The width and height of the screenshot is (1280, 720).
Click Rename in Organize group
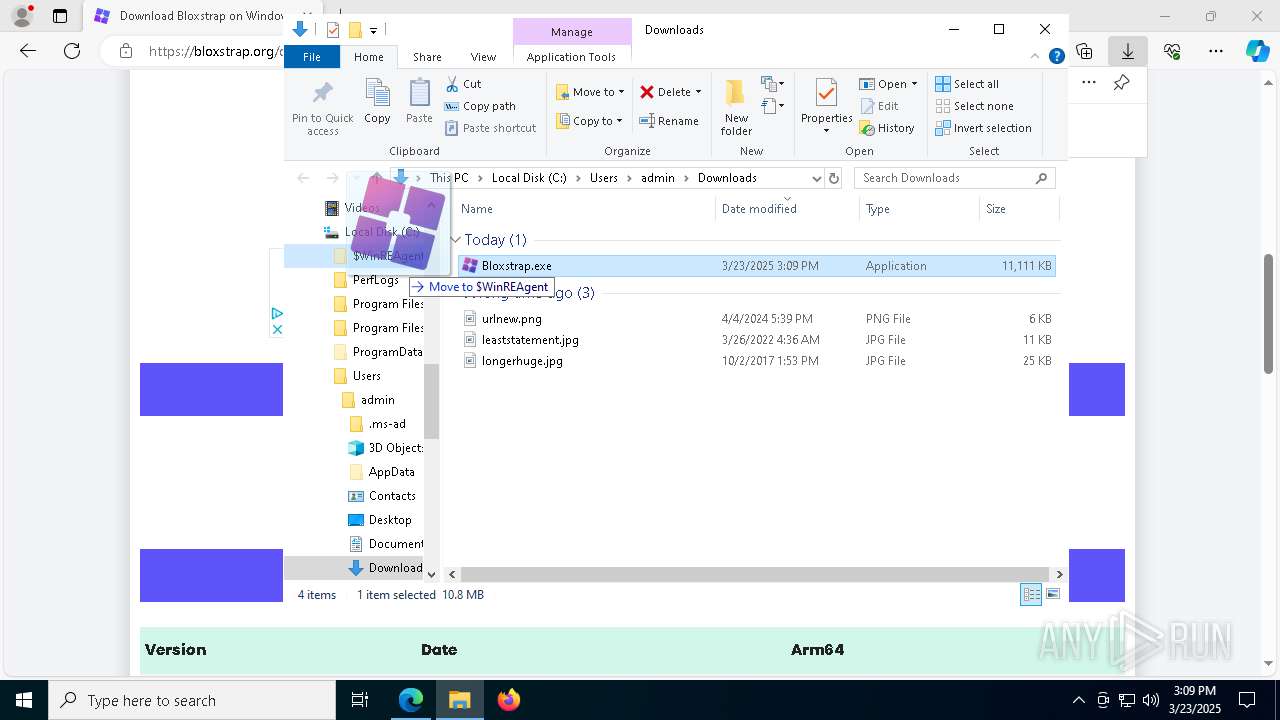[670, 121]
